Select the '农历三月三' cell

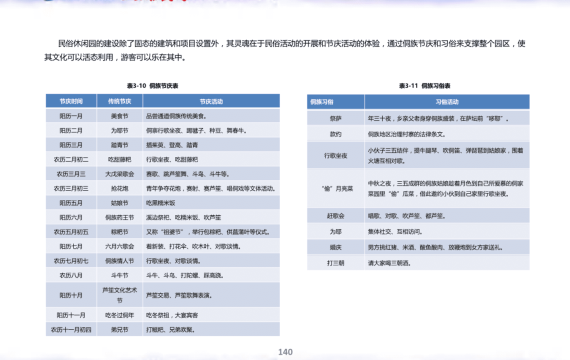71,174
